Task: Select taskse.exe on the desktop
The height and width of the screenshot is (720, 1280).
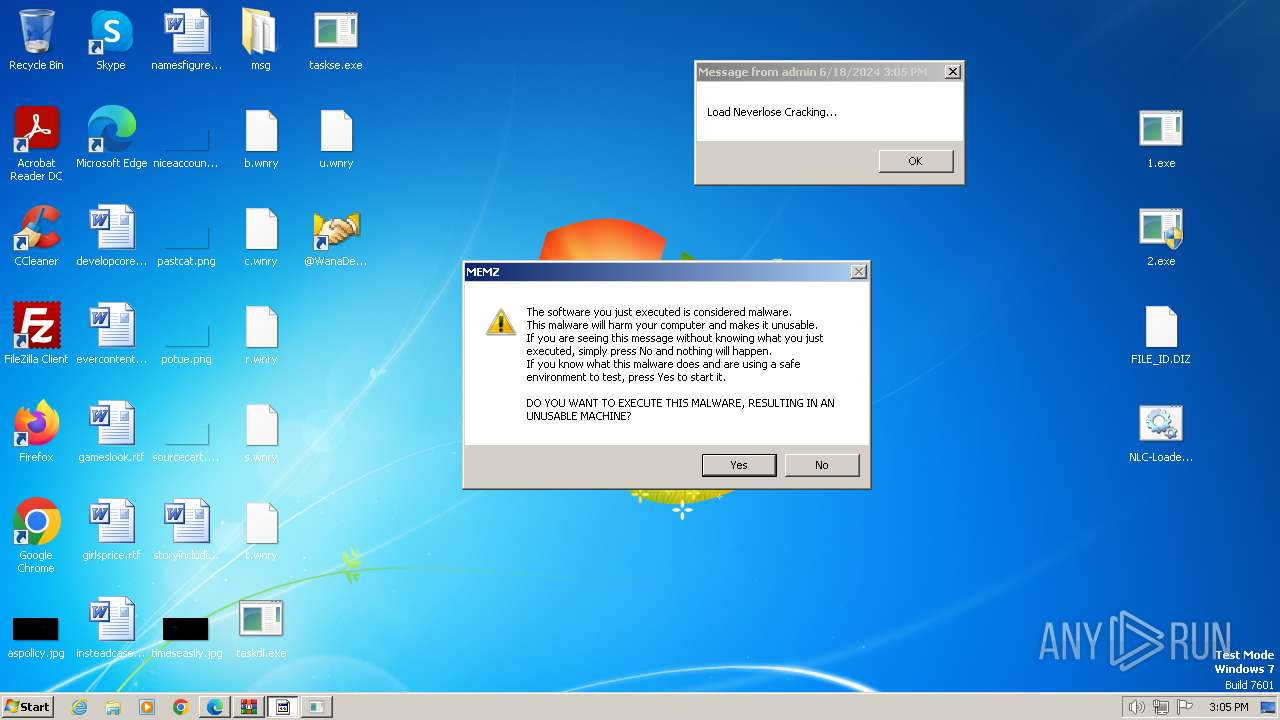Action: (x=336, y=41)
